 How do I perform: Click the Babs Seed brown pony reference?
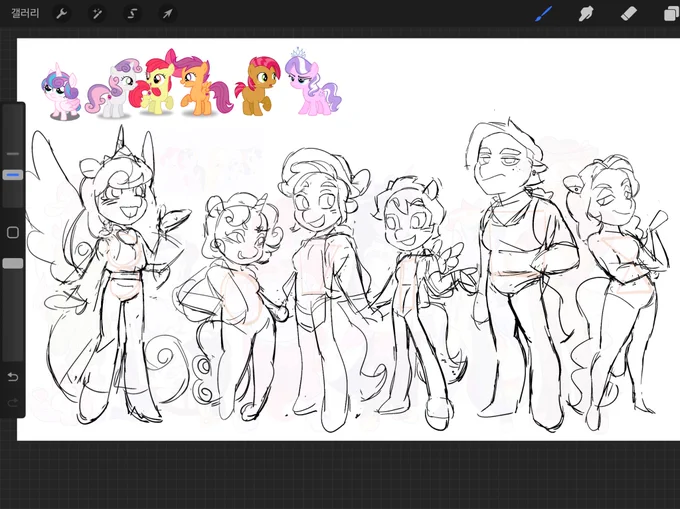257,87
